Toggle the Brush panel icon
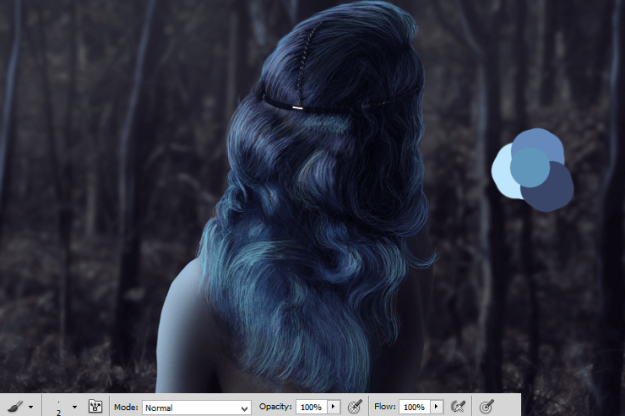The width and height of the screenshot is (625, 416). coord(95,407)
